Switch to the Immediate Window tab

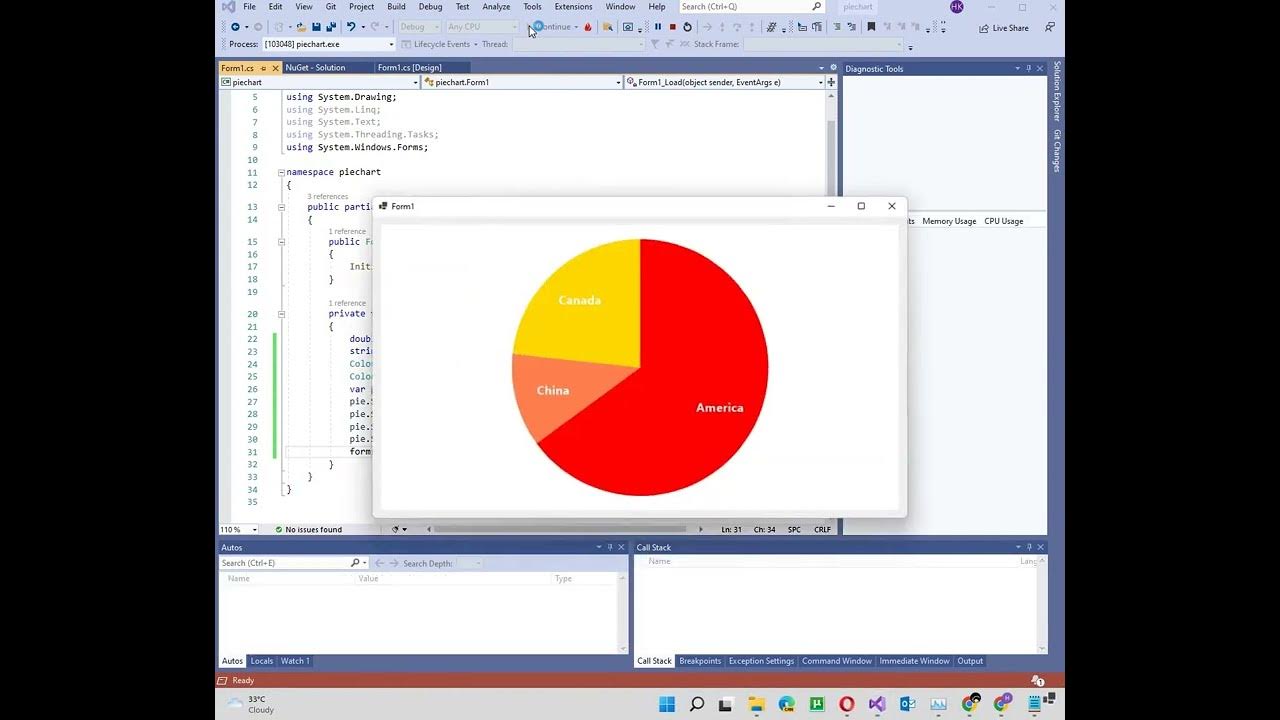tap(915, 661)
